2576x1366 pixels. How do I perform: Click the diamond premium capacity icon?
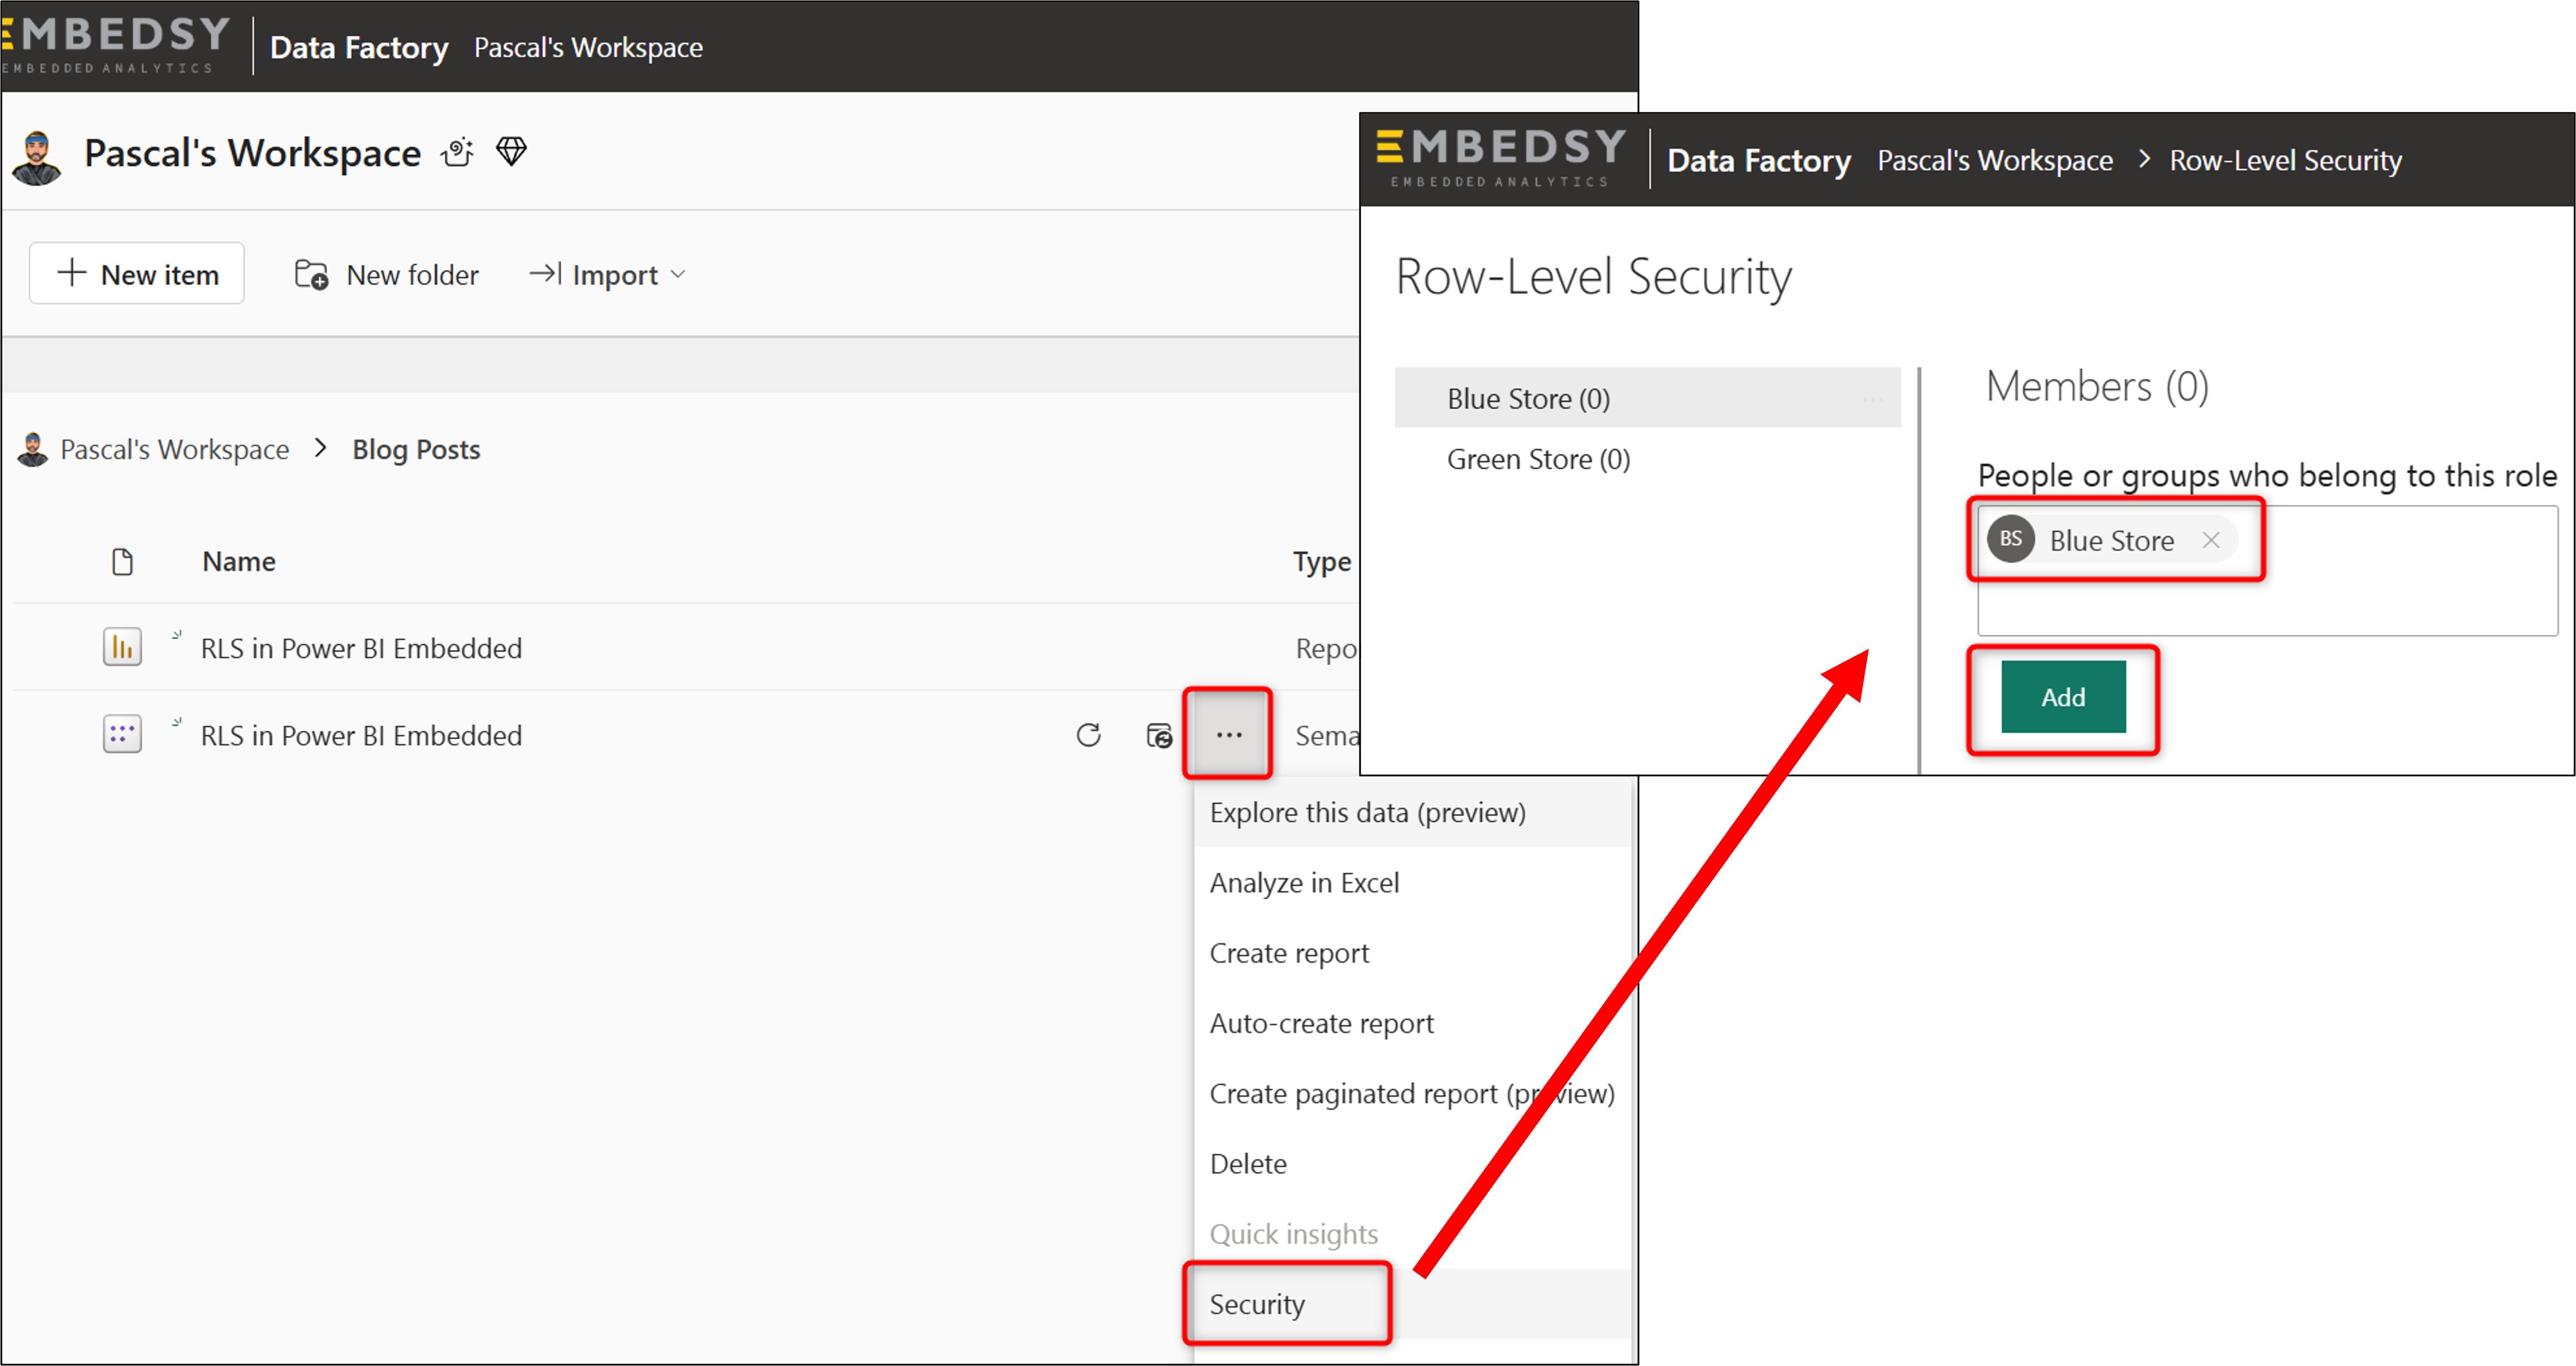click(511, 152)
